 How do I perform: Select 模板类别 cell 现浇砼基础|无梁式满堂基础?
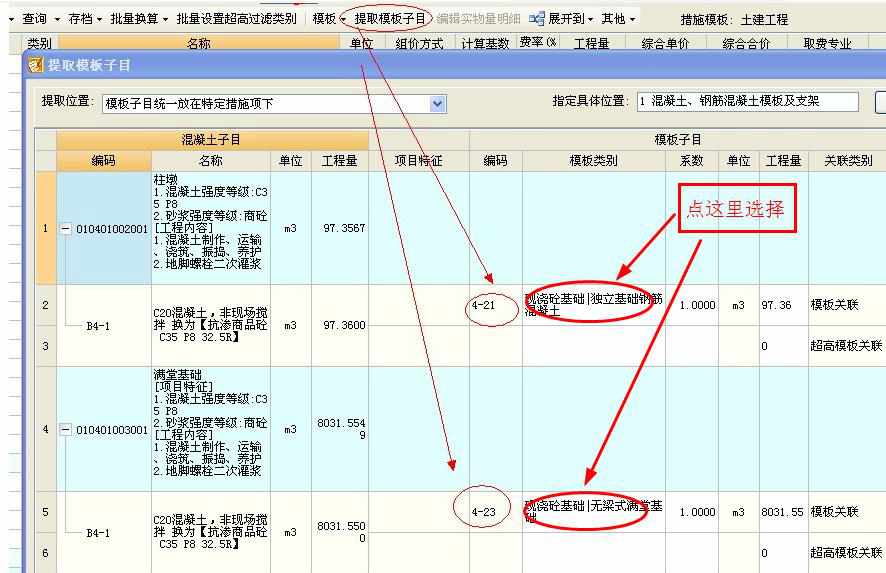(x=593, y=512)
